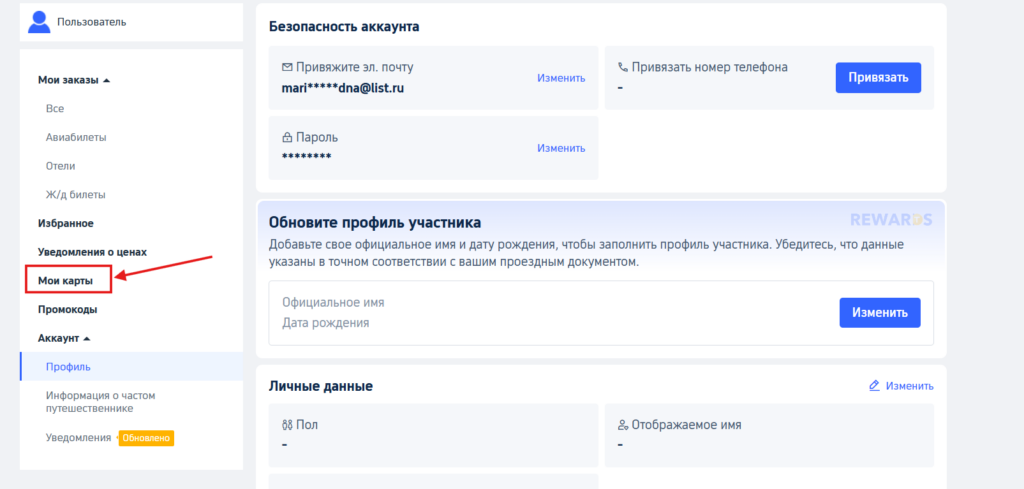Select Промокоды in the sidebar
Viewport: 1024px width, 489px height.
pos(68,310)
